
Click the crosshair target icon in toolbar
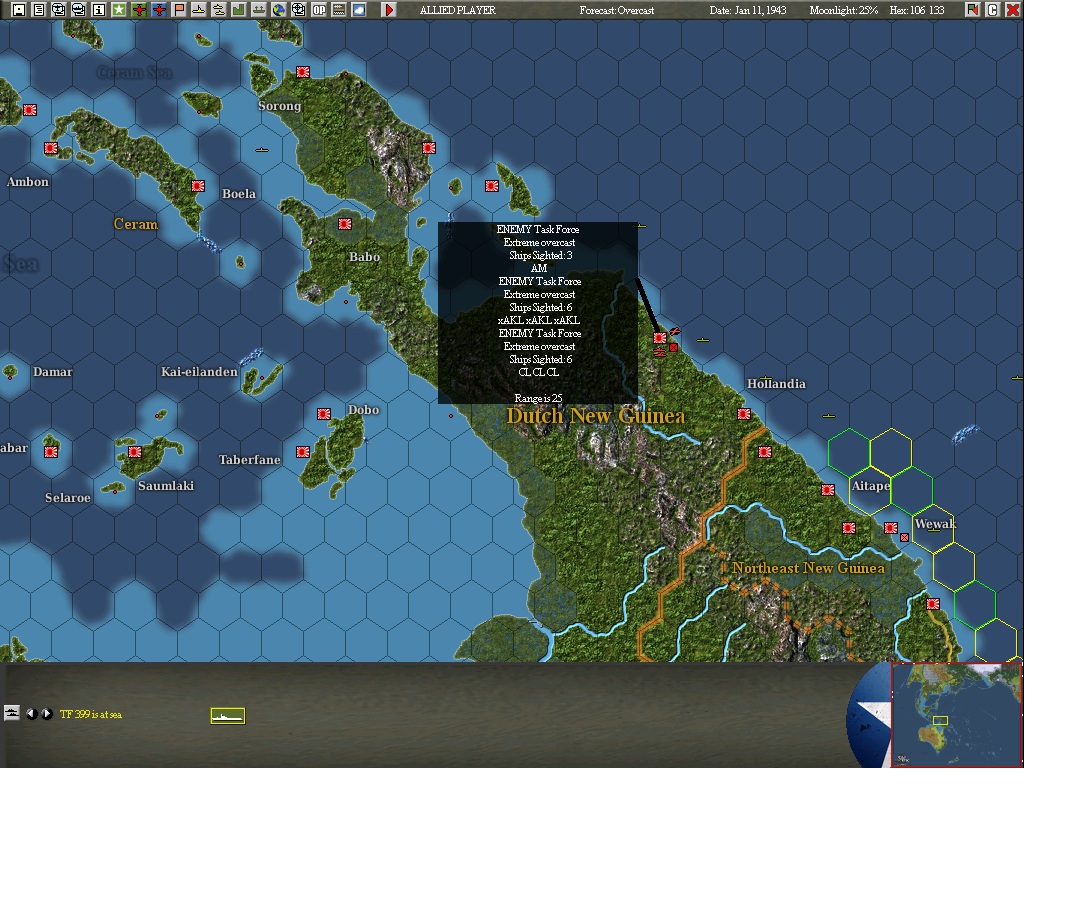pos(298,10)
